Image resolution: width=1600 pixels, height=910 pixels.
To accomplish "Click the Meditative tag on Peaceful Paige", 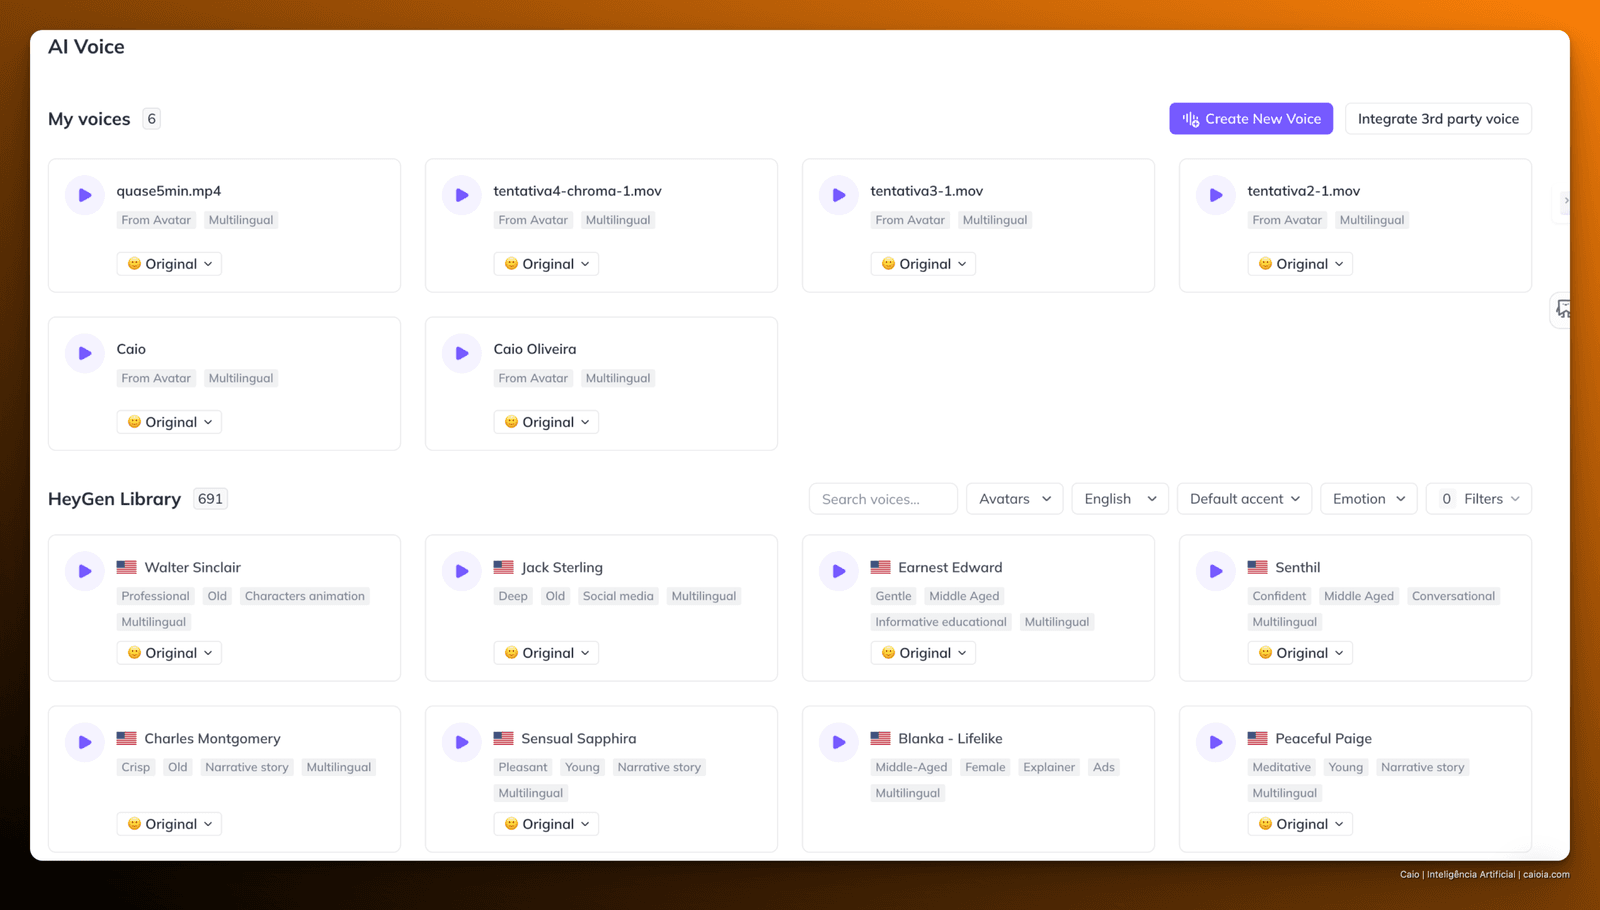I will click(1281, 767).
